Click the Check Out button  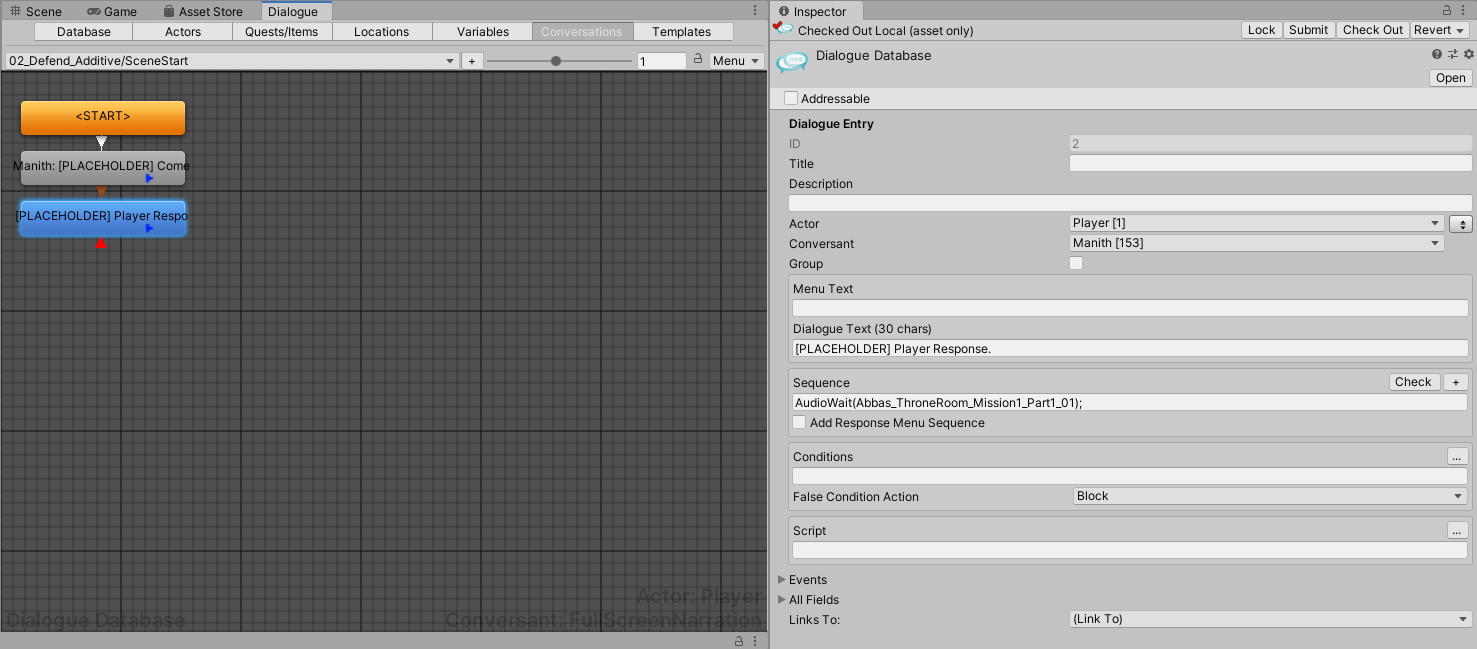(1373, 30)
